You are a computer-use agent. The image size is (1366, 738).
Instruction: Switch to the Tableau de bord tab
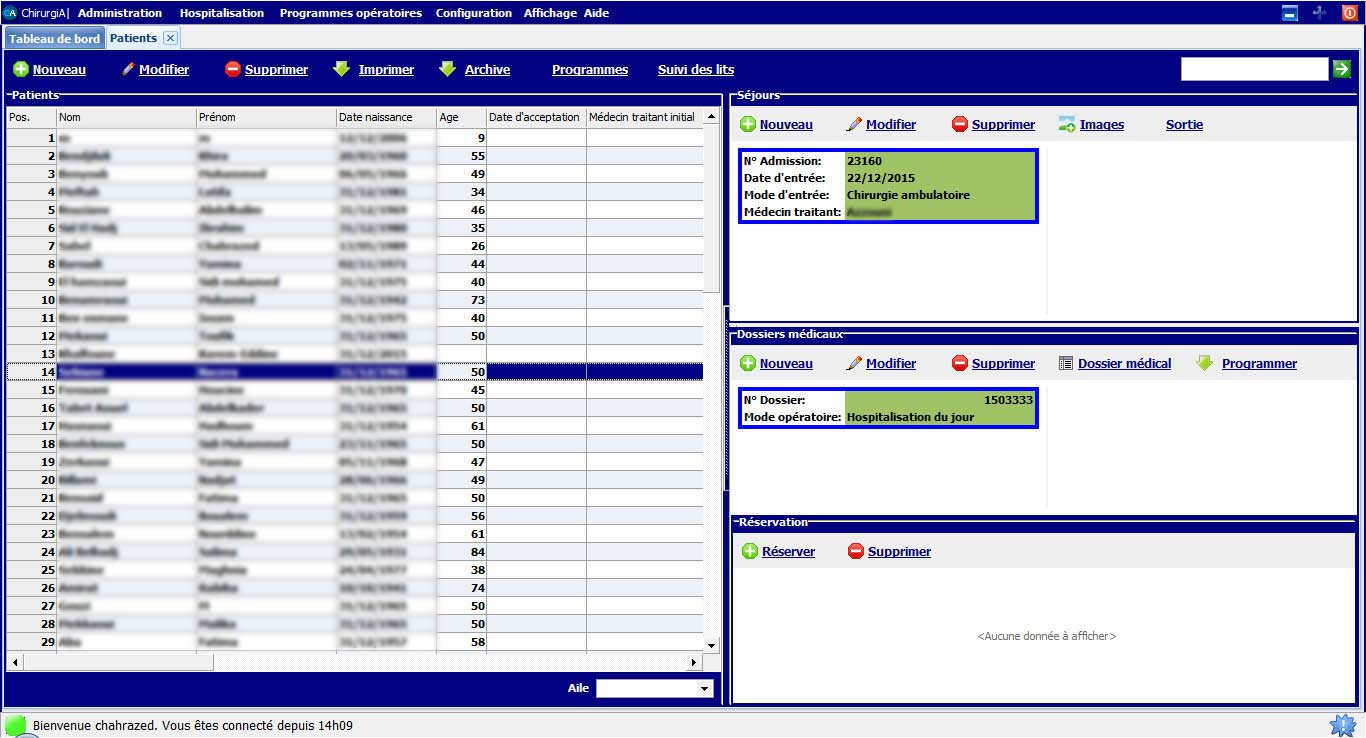(x=55, y=38)
